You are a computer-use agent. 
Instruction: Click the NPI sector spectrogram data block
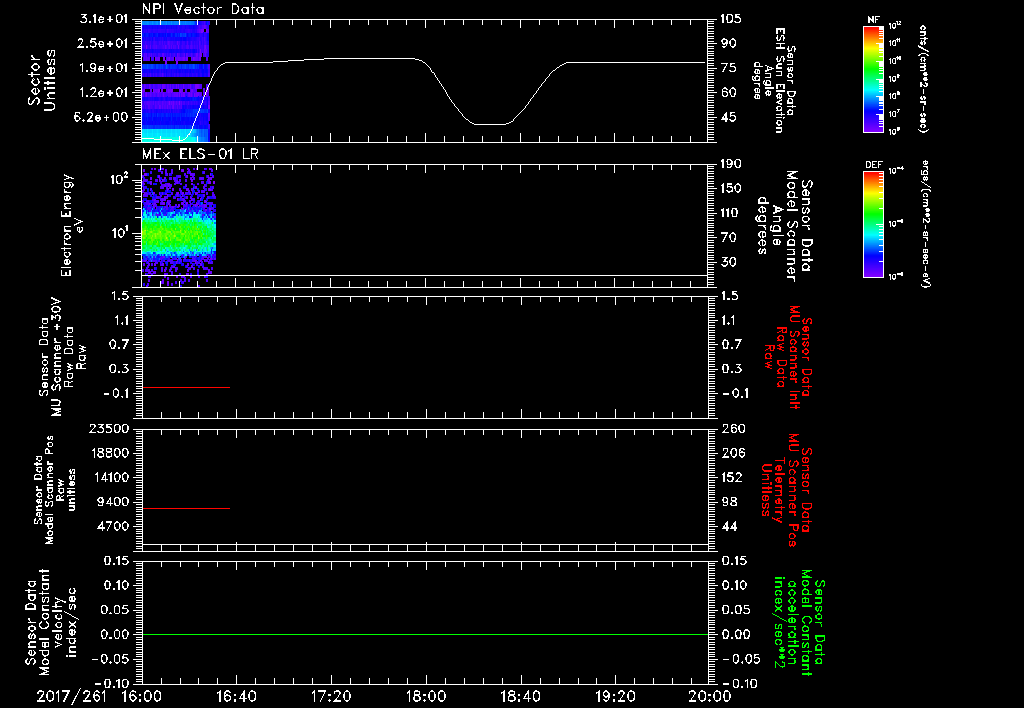tap(175, 81)
